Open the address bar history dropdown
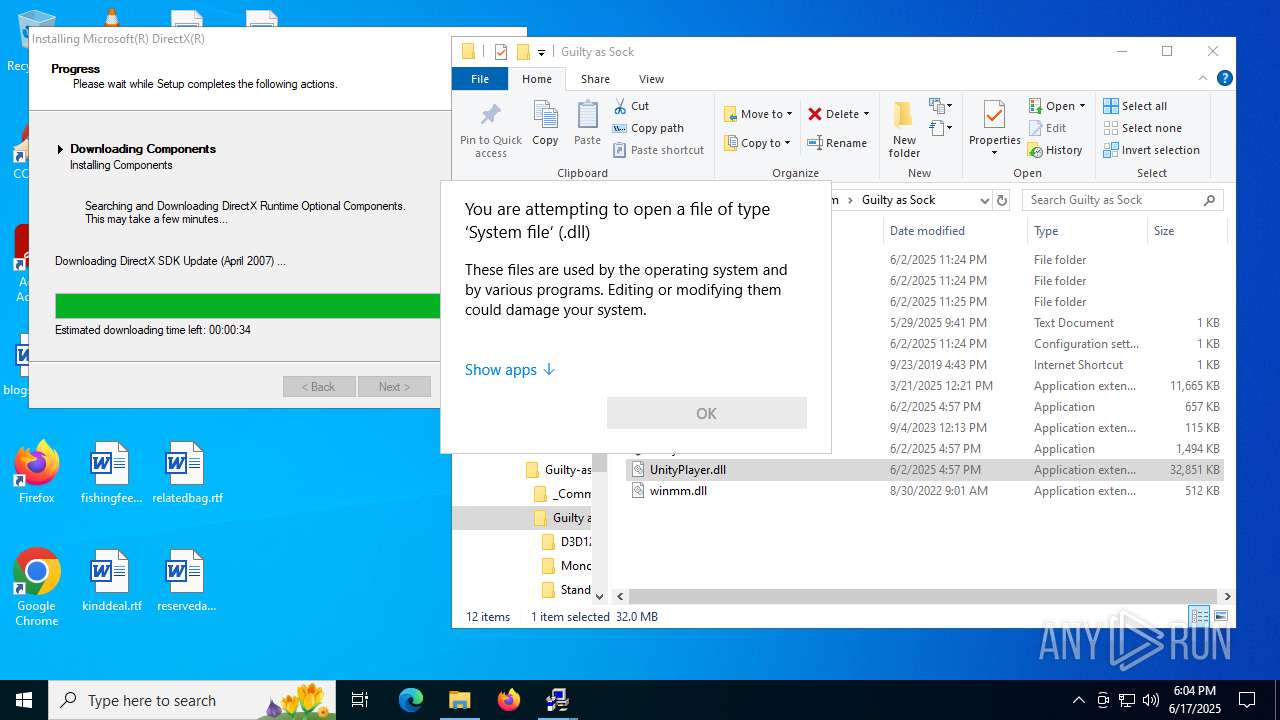This screenshot has width=1280, height=720. [x=985, y=200]
